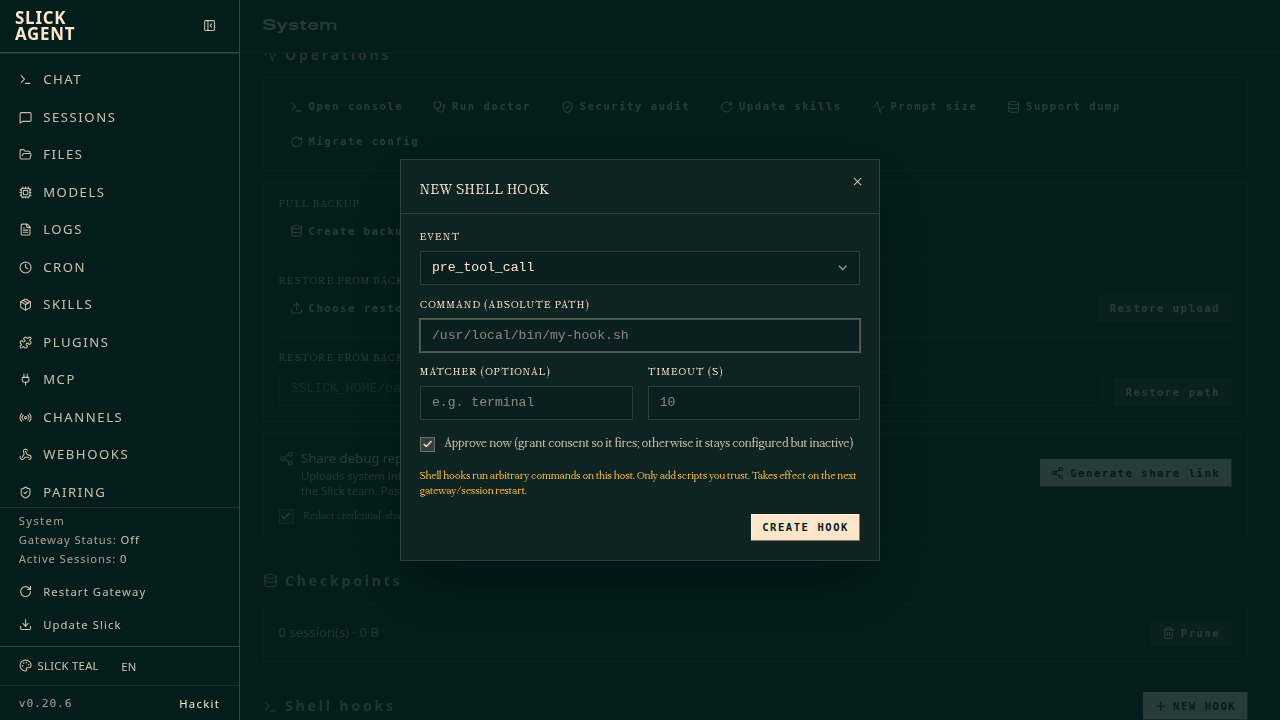Open Chat from the terminal icon
Image resolution: width=1280 pixels, height=720 pixels.
click(x=26, y=80)
